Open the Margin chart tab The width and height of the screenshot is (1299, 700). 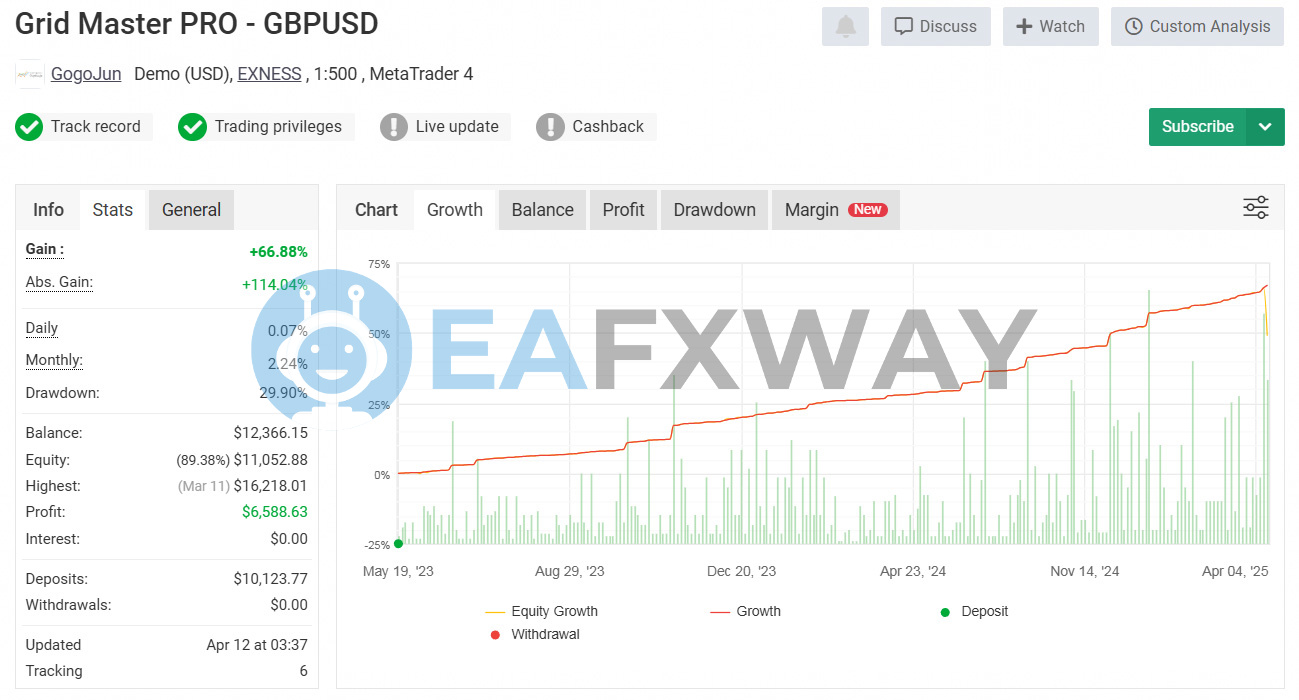coord(836,210)
